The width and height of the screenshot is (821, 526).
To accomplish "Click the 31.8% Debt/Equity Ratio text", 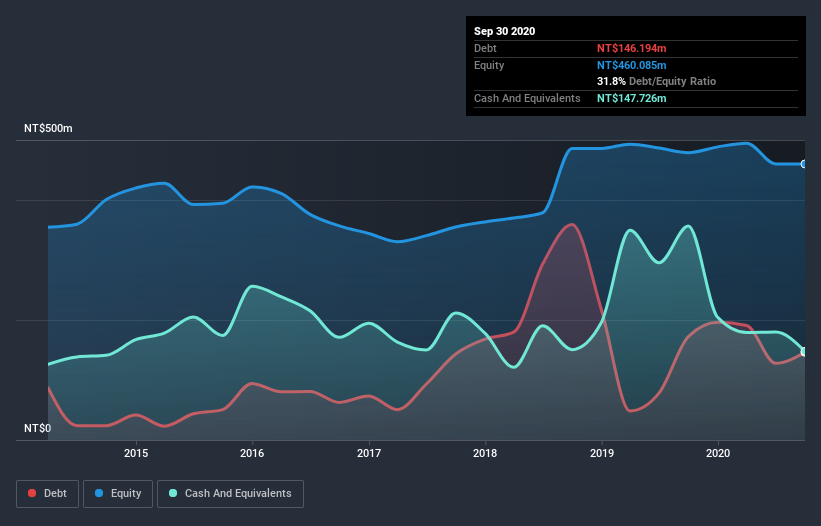I will coord(657,81).
